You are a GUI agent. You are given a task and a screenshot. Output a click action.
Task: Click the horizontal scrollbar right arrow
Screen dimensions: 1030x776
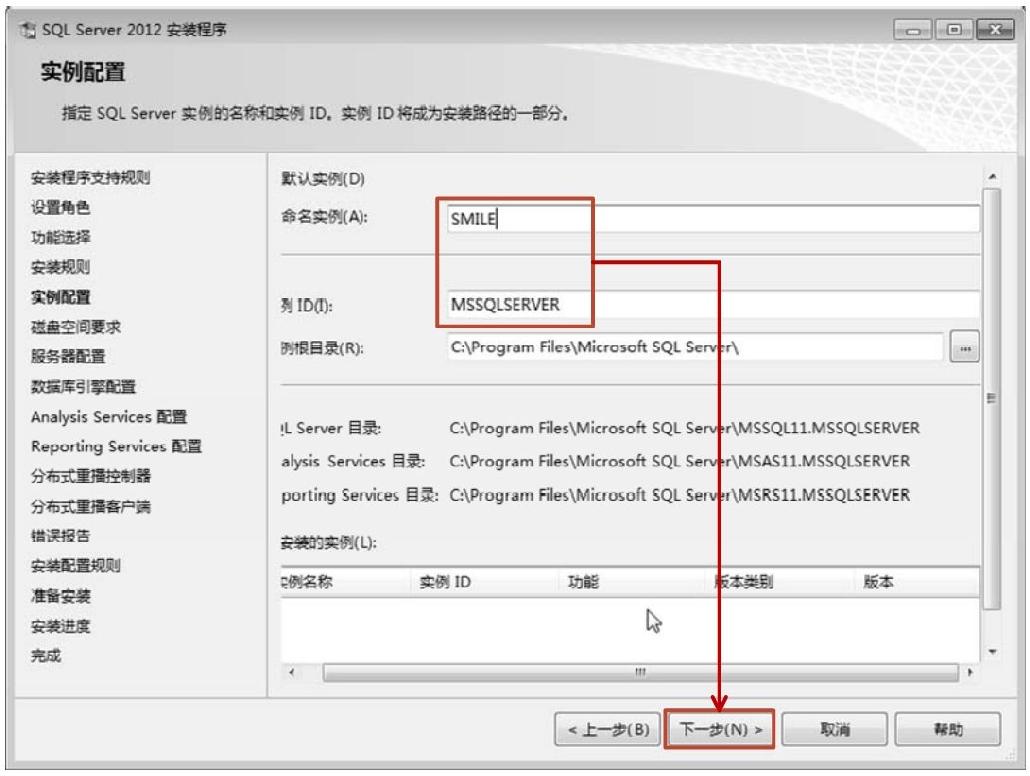(x=970, y=672)
